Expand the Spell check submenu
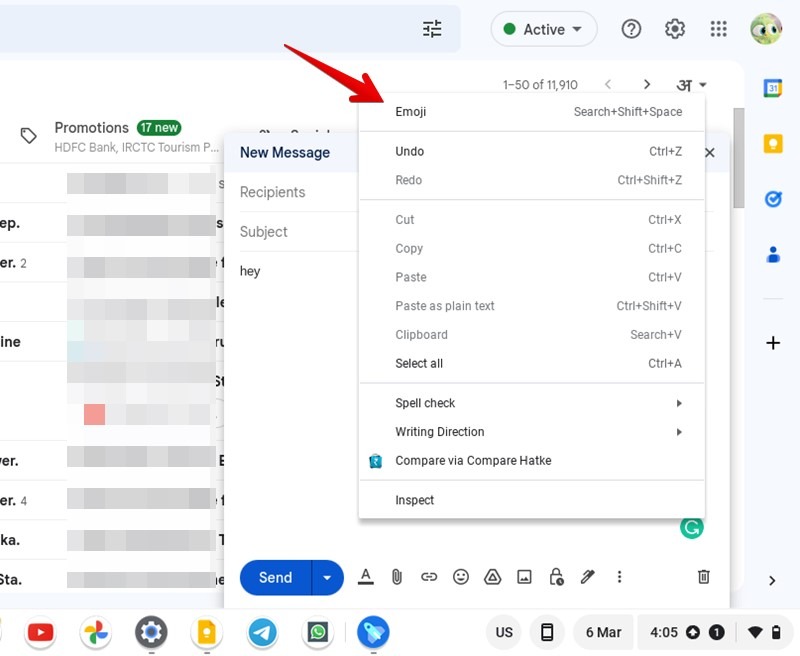Screen dimensions: 800x656 [x=424, y=403]
